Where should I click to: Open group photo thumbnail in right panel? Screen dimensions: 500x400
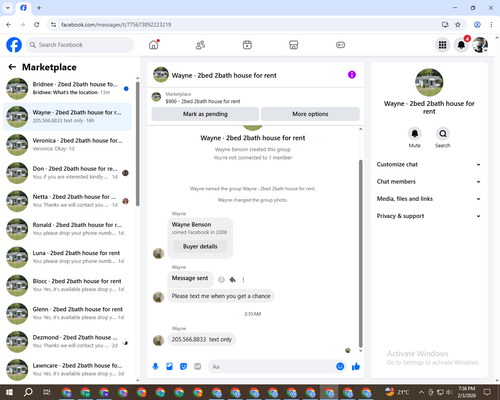(x=429, y=82)
